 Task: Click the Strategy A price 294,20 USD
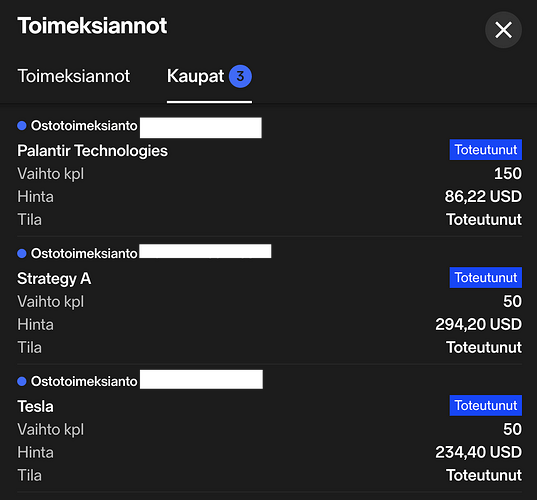point(478,324)
